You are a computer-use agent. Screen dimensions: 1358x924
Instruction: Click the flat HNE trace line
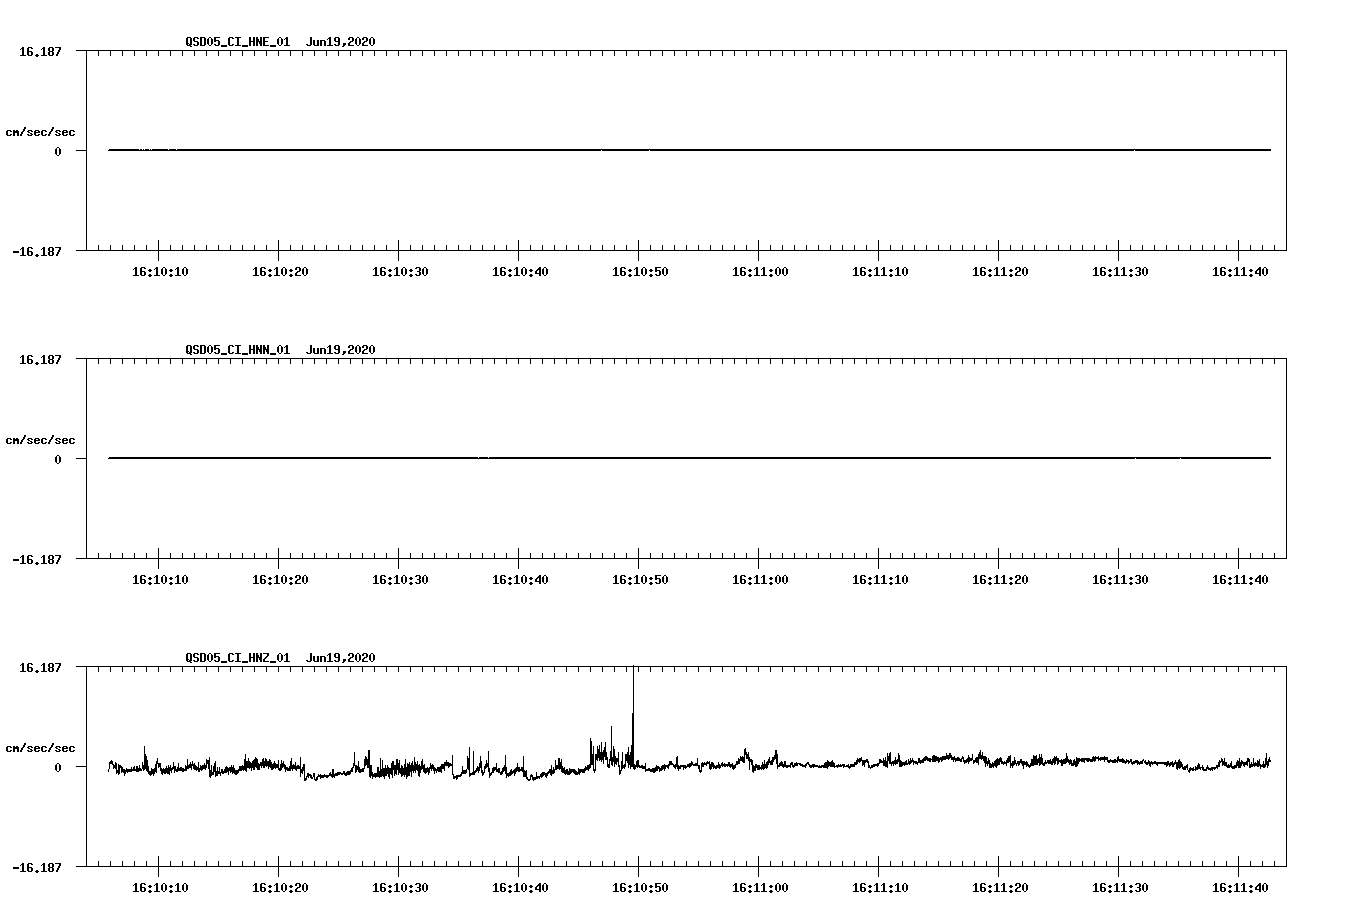pos(690,150)
